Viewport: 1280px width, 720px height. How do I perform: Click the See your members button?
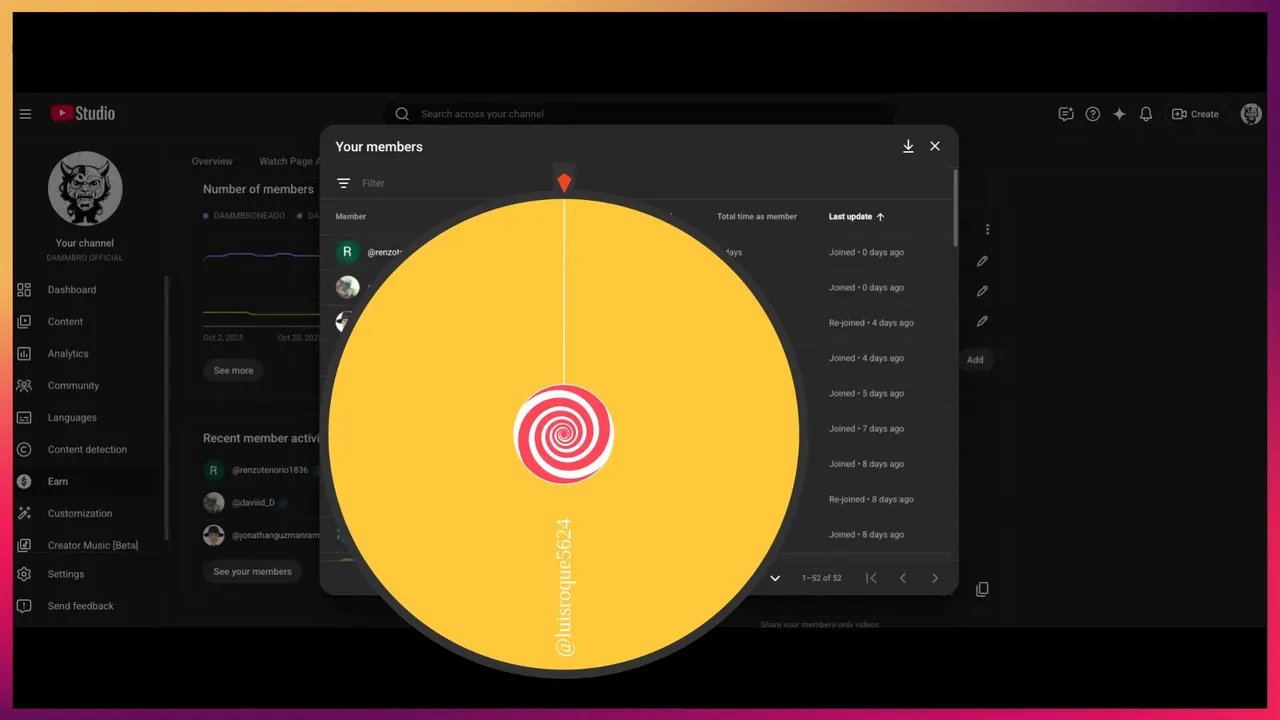253,572
